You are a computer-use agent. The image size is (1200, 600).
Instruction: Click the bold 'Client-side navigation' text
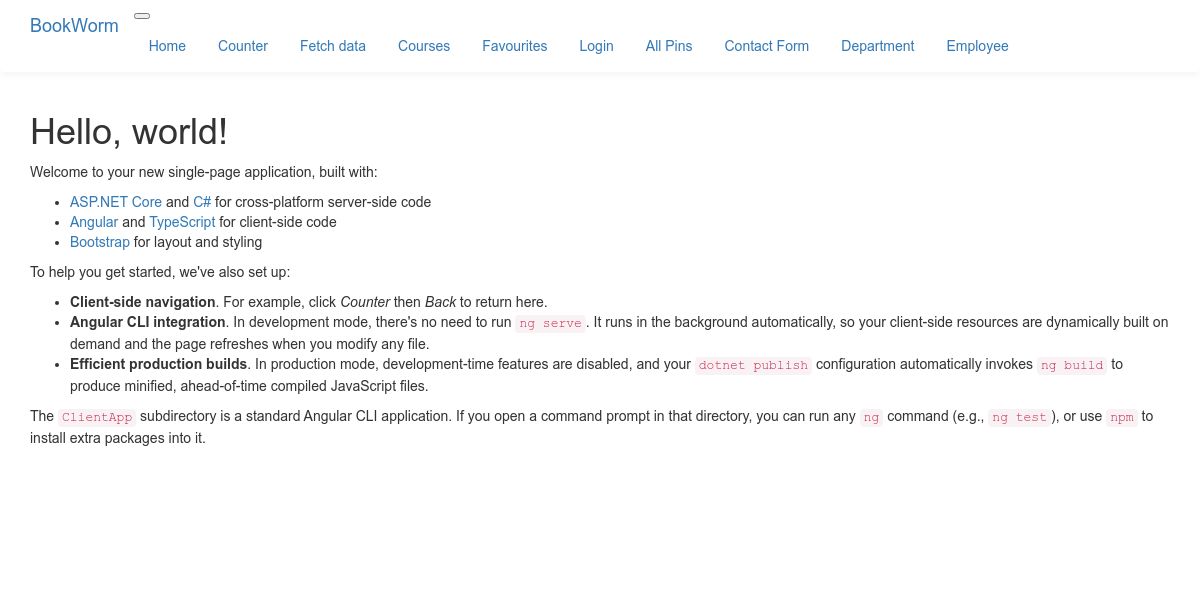[x=143, y=302]
